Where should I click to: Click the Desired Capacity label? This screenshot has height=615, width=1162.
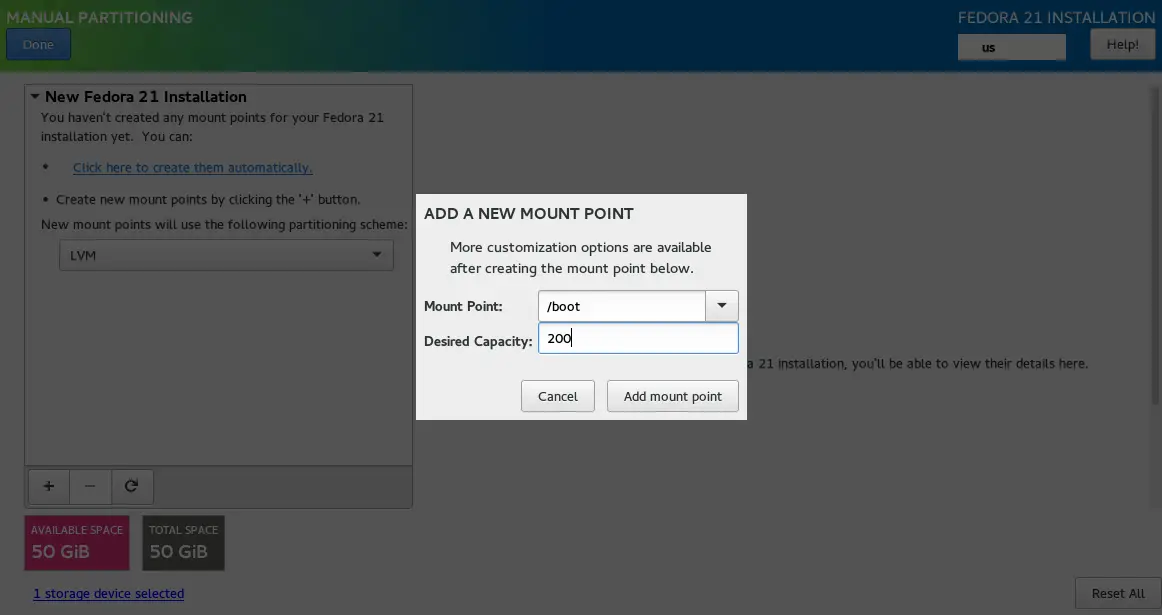tap(478, 341)
